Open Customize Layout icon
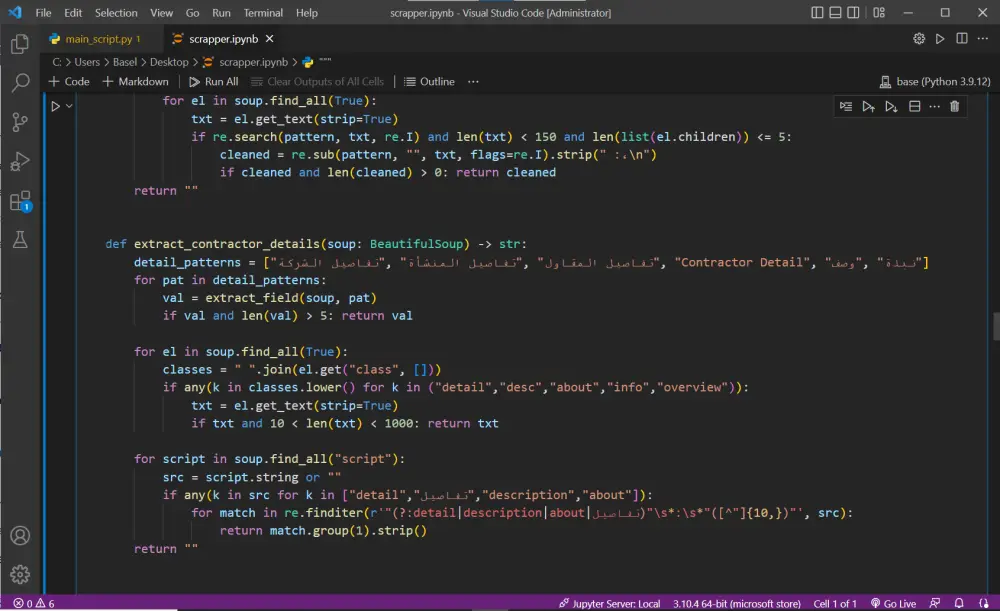Screen dimensions: 1000x611 tap(879, 13)
